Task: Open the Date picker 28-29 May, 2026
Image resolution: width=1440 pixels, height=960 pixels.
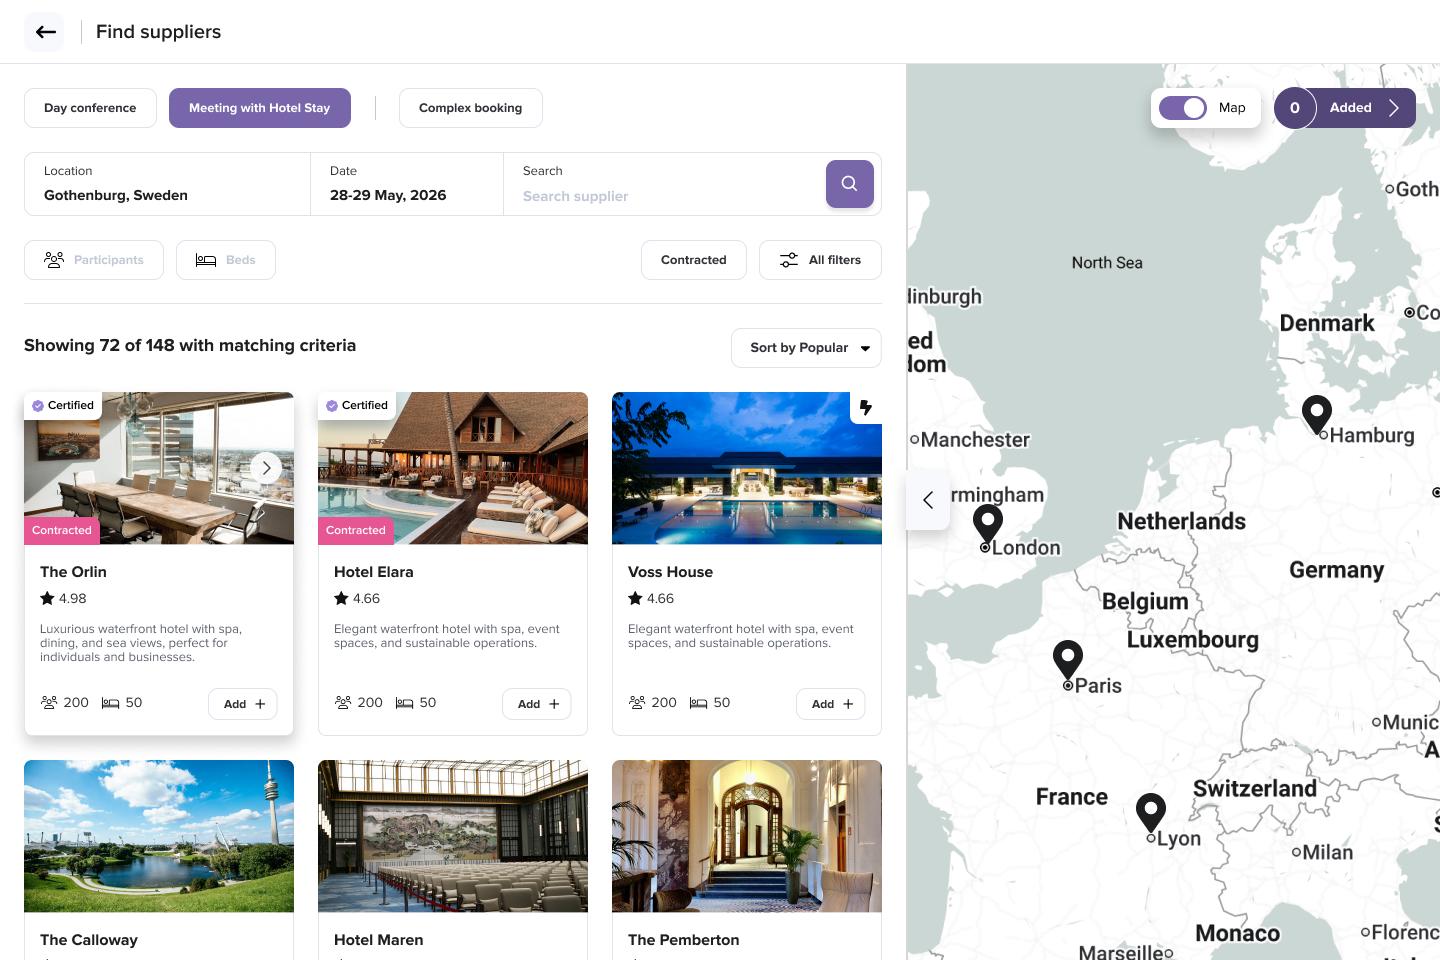Action: (407, 184)
